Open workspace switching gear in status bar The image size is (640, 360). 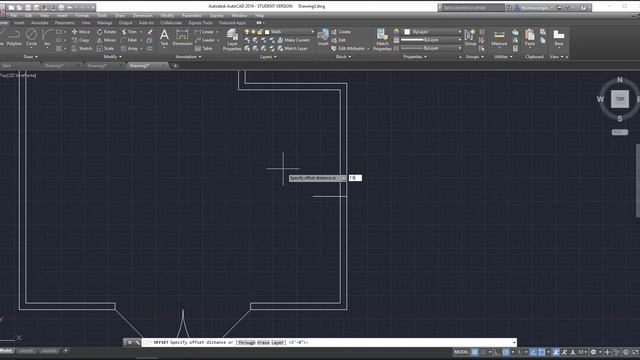[x=593, y=352]
